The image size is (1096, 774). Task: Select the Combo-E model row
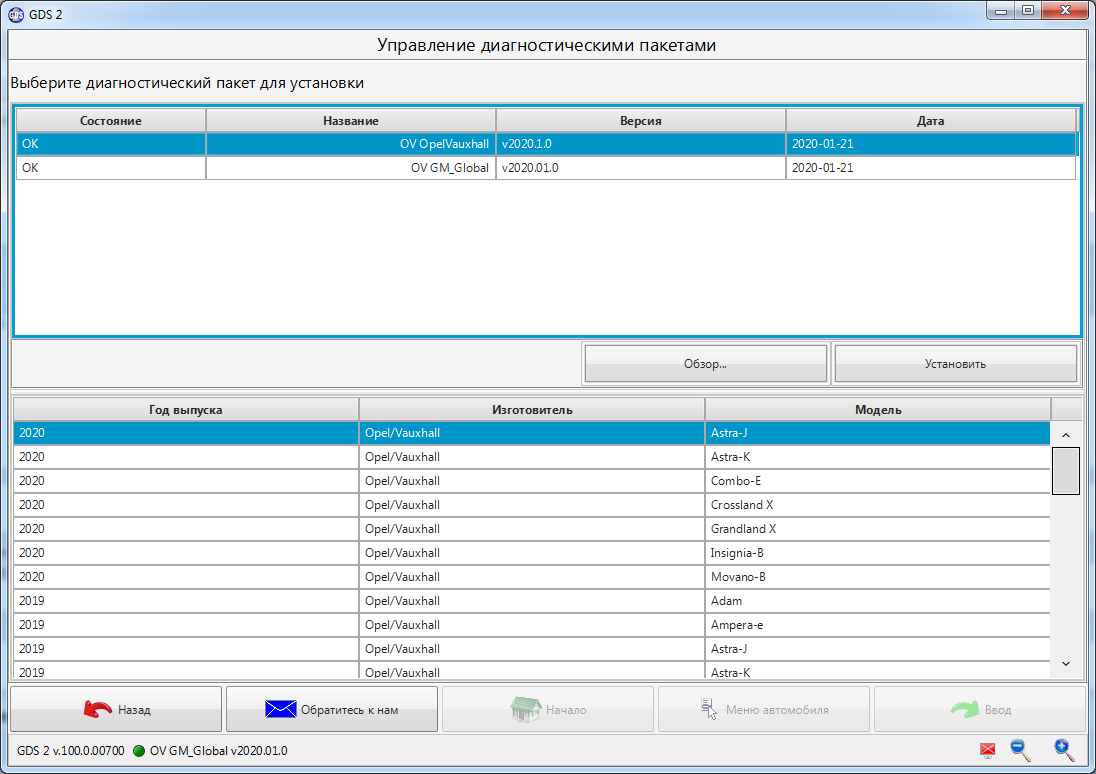coord(532,481)
